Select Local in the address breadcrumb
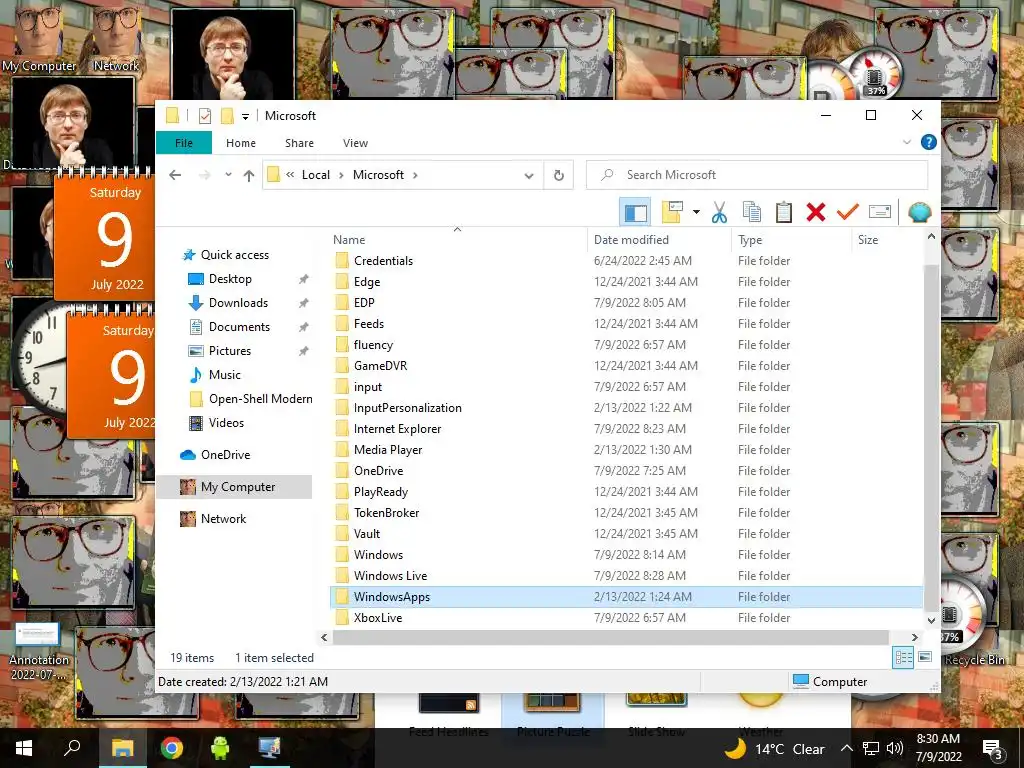 (x=315, y=174)
